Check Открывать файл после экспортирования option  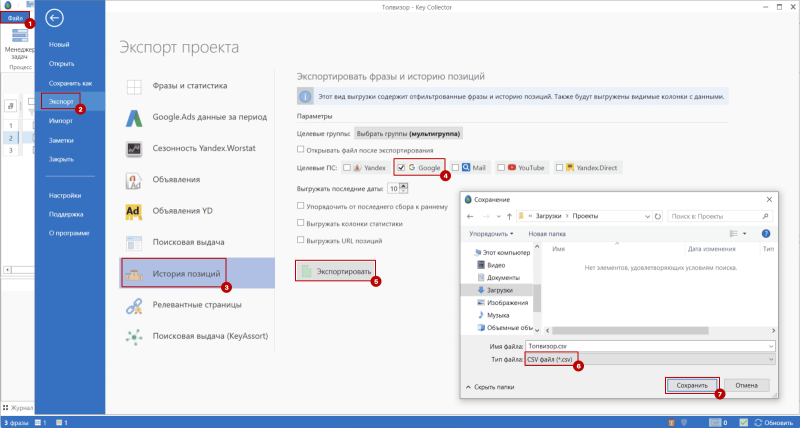[x=302, y=148]
